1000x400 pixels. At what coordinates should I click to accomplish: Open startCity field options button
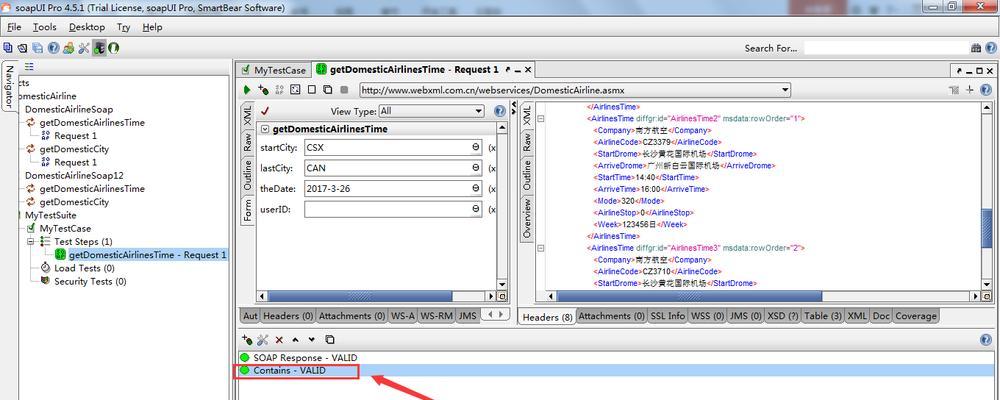(476, 148)
